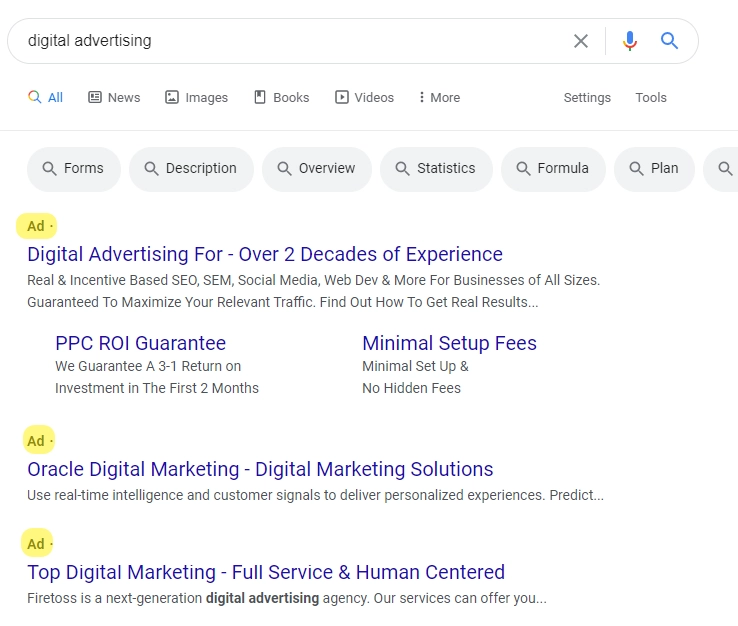
Task: Open the Settings menu
Action: tap(587, 97)
